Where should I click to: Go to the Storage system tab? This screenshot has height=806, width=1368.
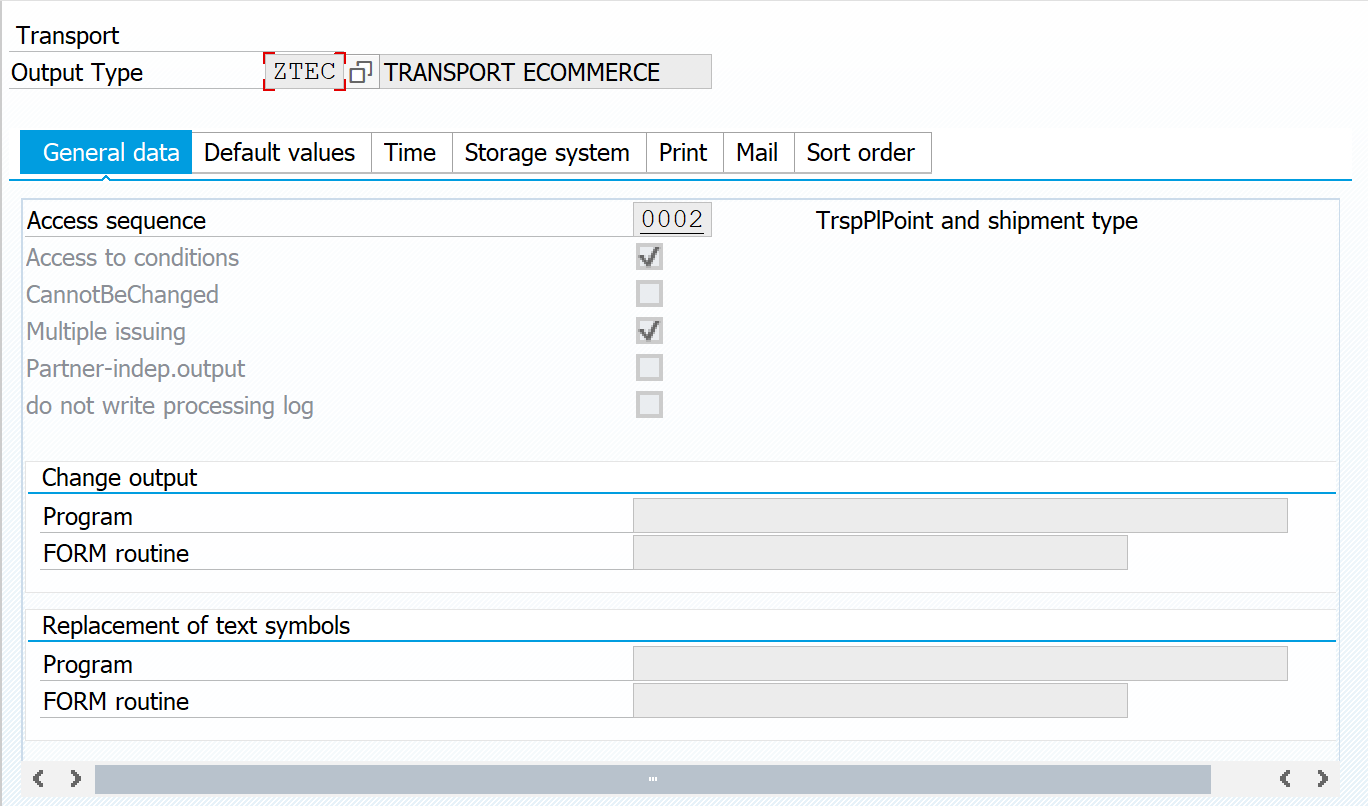547,153
